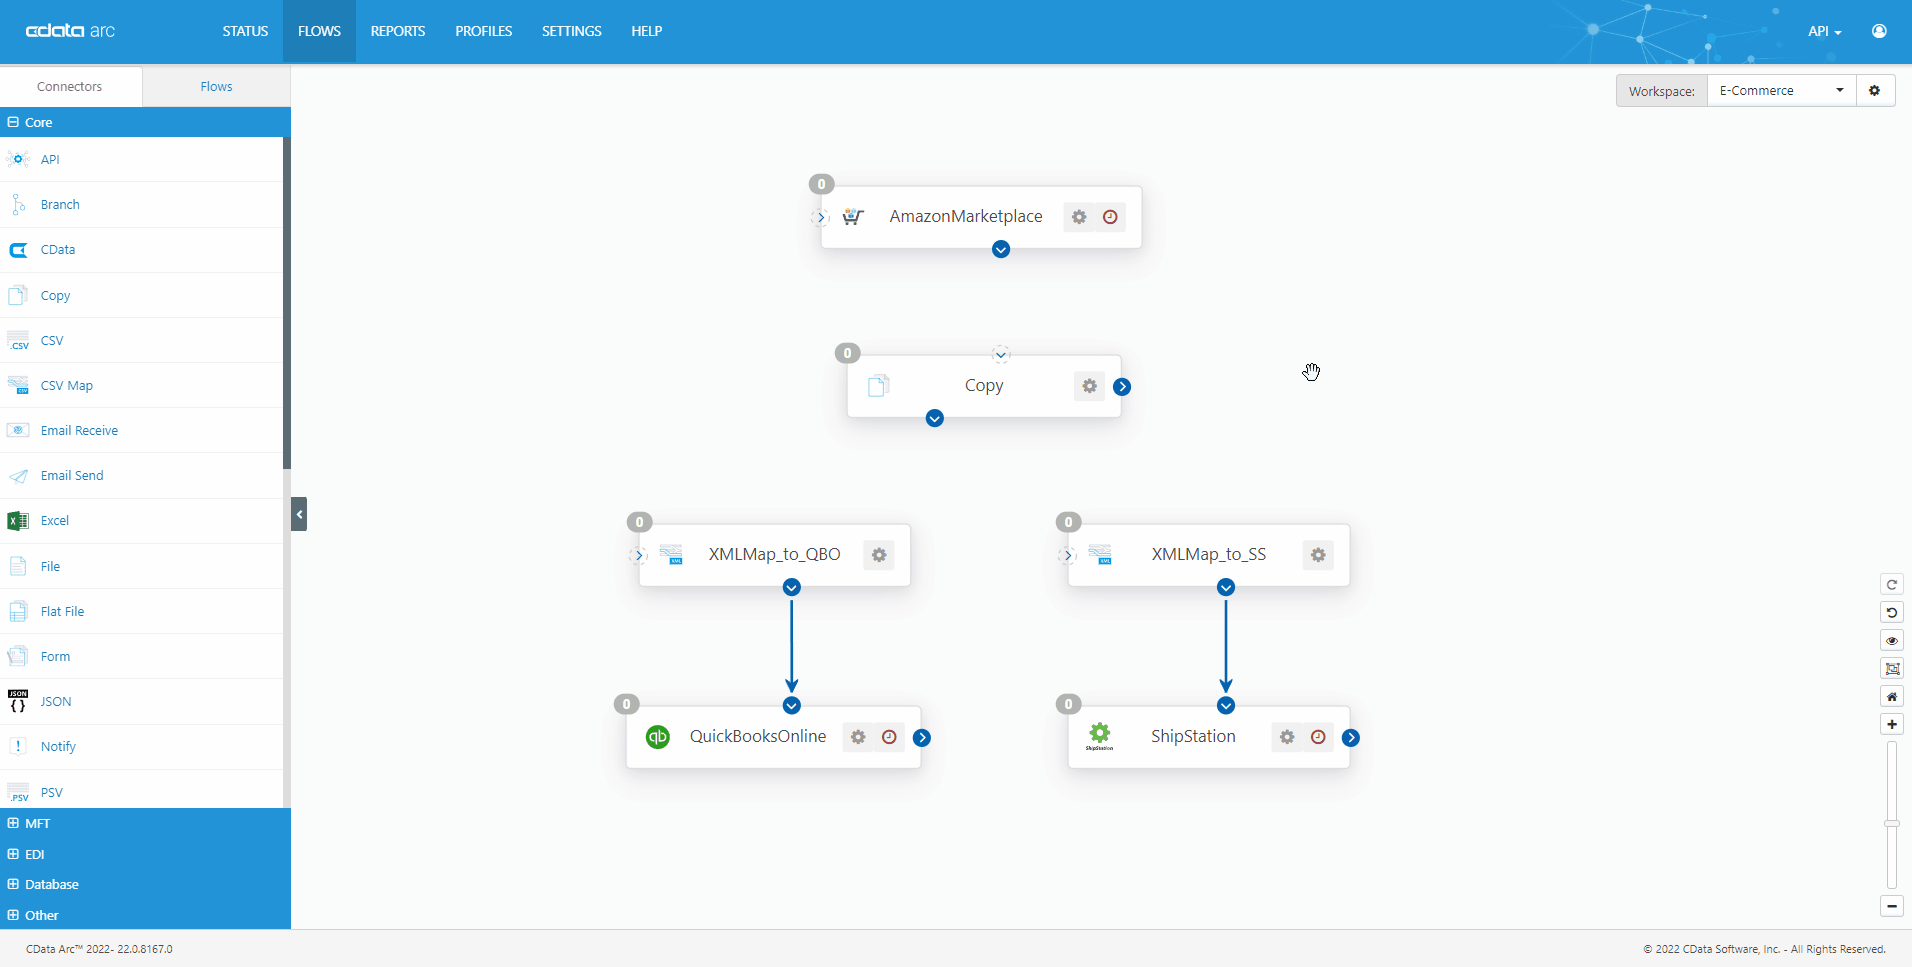Viewport: 1912px width, 967px height.
Task: Select the Email Send connector
Action: pyautogui.click(x=141, y=476)
